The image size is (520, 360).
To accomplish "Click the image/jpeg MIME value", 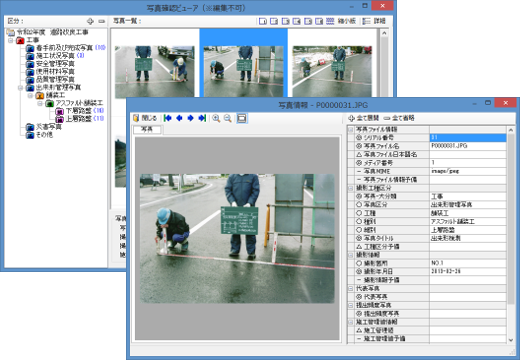I will 468,171.
